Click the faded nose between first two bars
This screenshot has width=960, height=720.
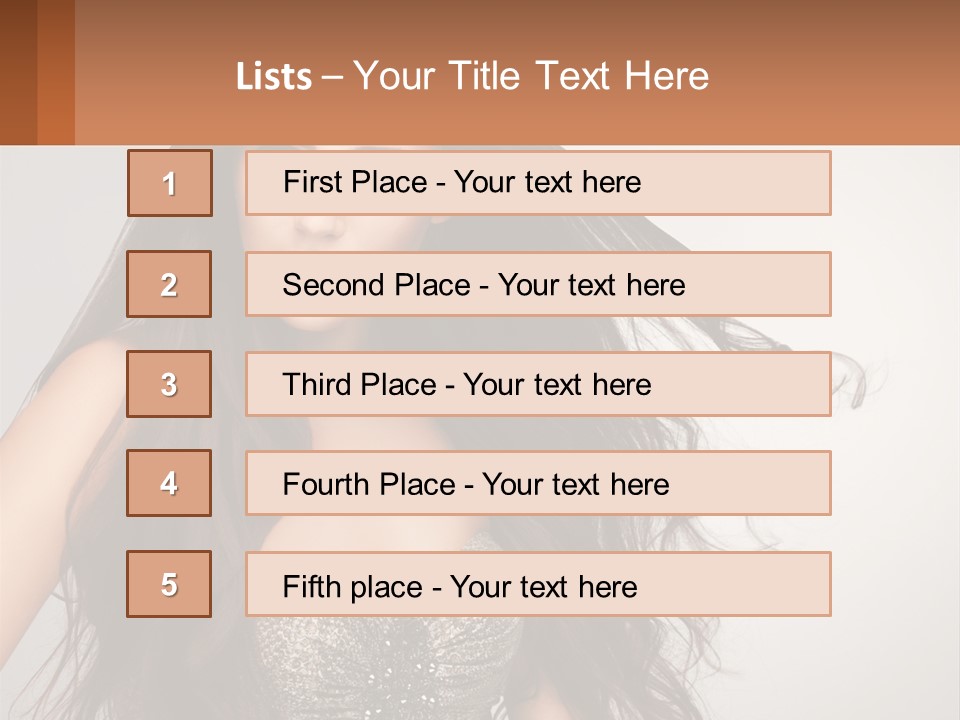(322, 228)
